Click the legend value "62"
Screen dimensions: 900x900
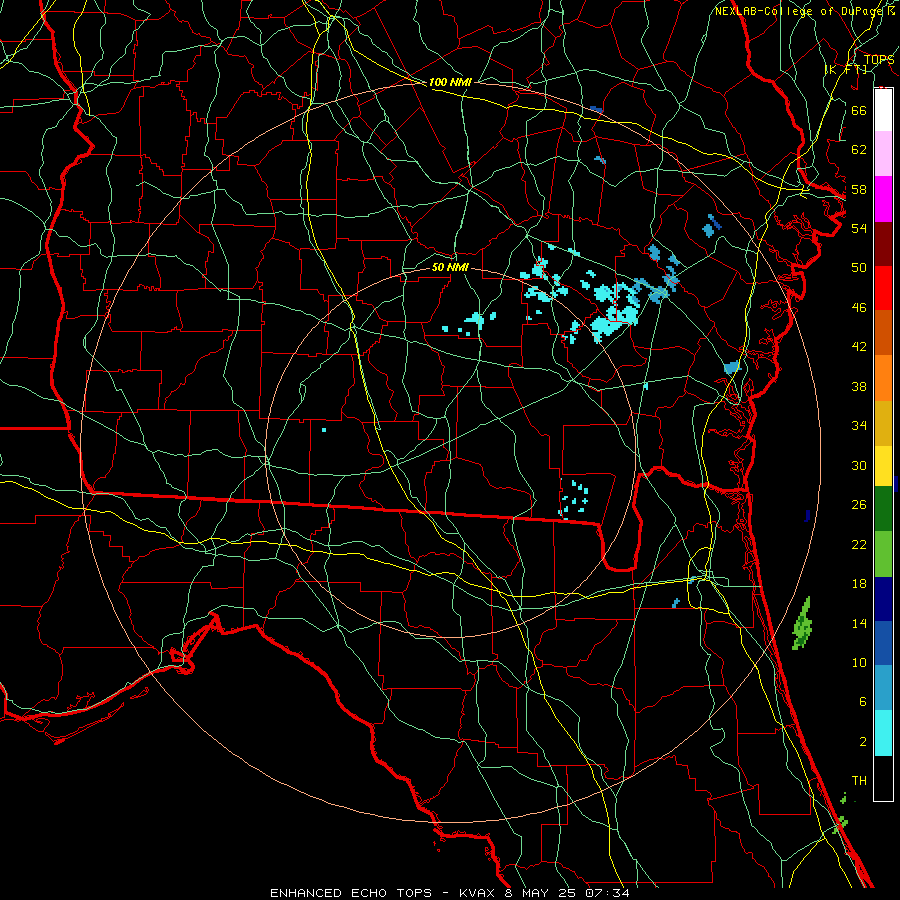click(x=859, y=150)
